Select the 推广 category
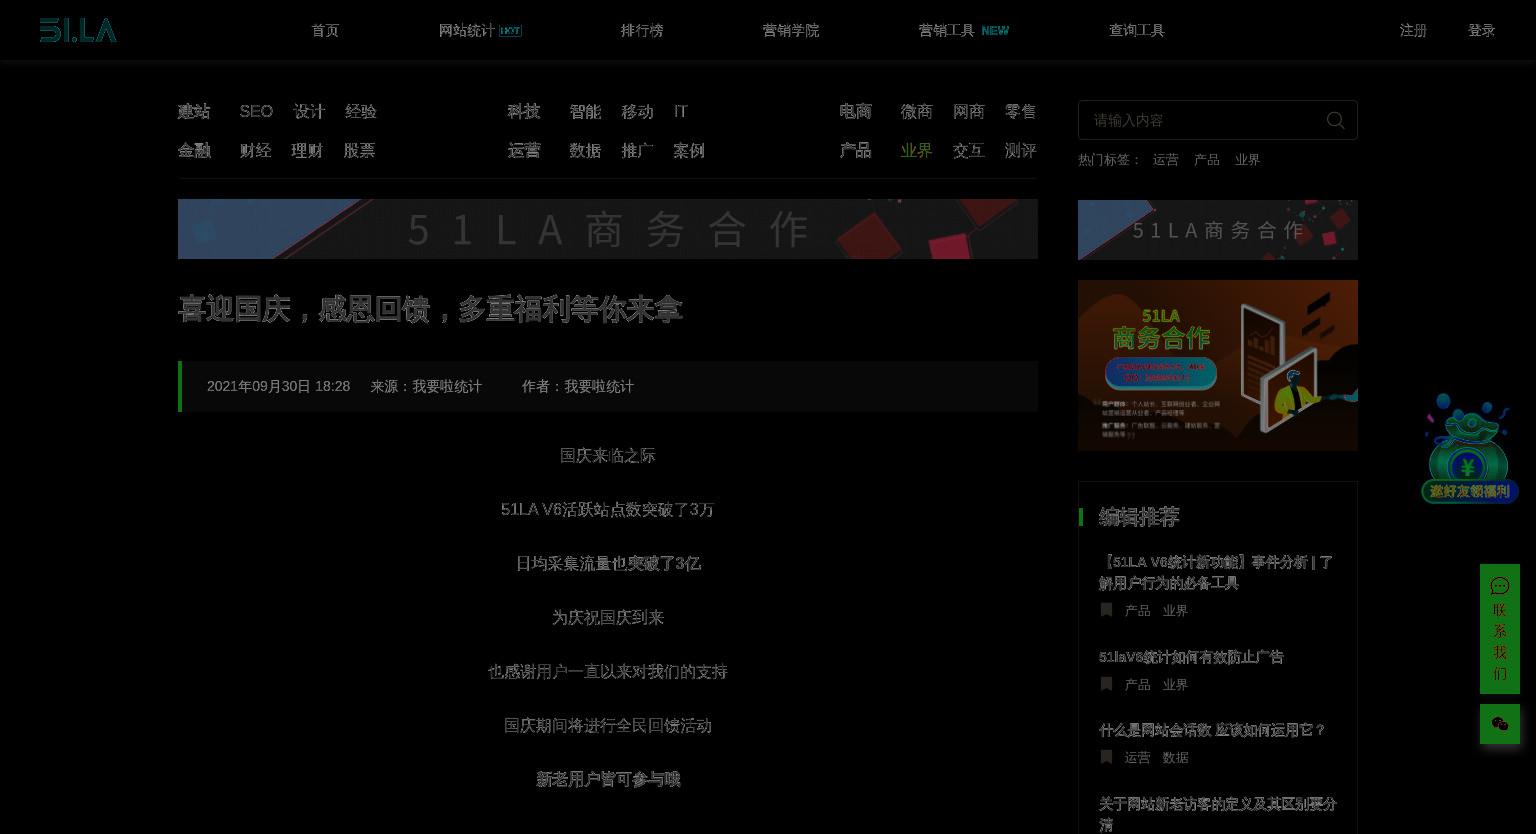Image resolution: width=1536 pixels, height=834 pixels. (637, 150)
